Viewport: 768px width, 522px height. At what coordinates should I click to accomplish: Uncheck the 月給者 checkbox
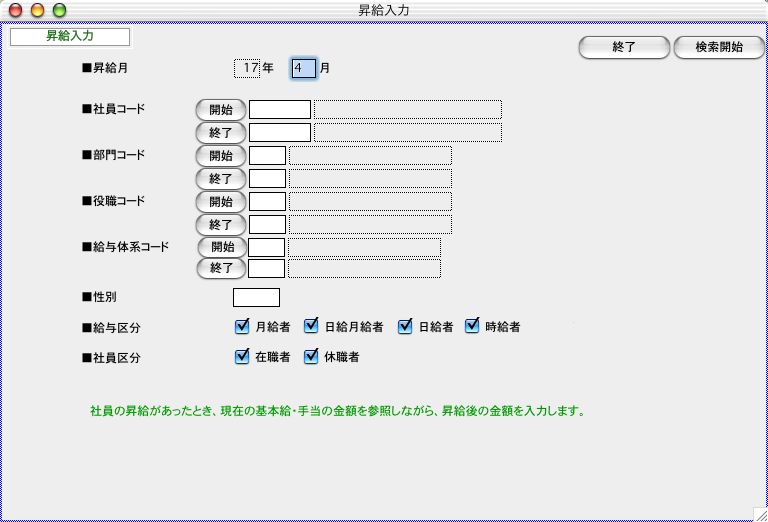pyautogui.click(x=242, y=326)
